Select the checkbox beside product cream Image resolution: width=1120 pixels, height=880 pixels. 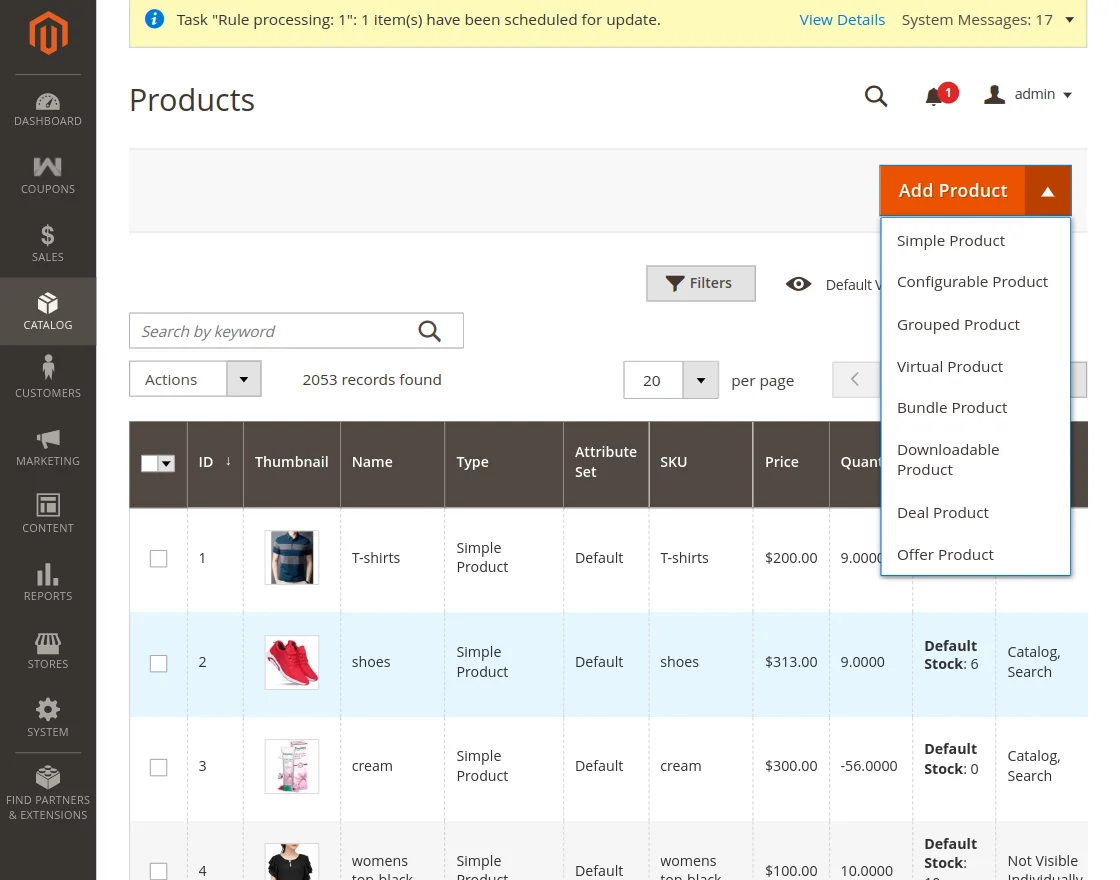click(x=158, y=766)
